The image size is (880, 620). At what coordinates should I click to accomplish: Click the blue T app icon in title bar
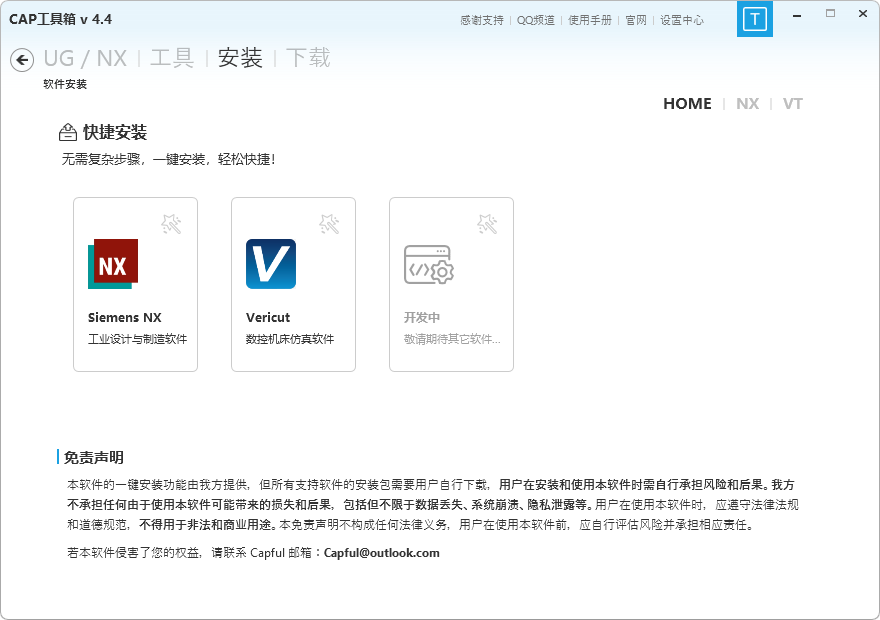(x=755, y=19)
